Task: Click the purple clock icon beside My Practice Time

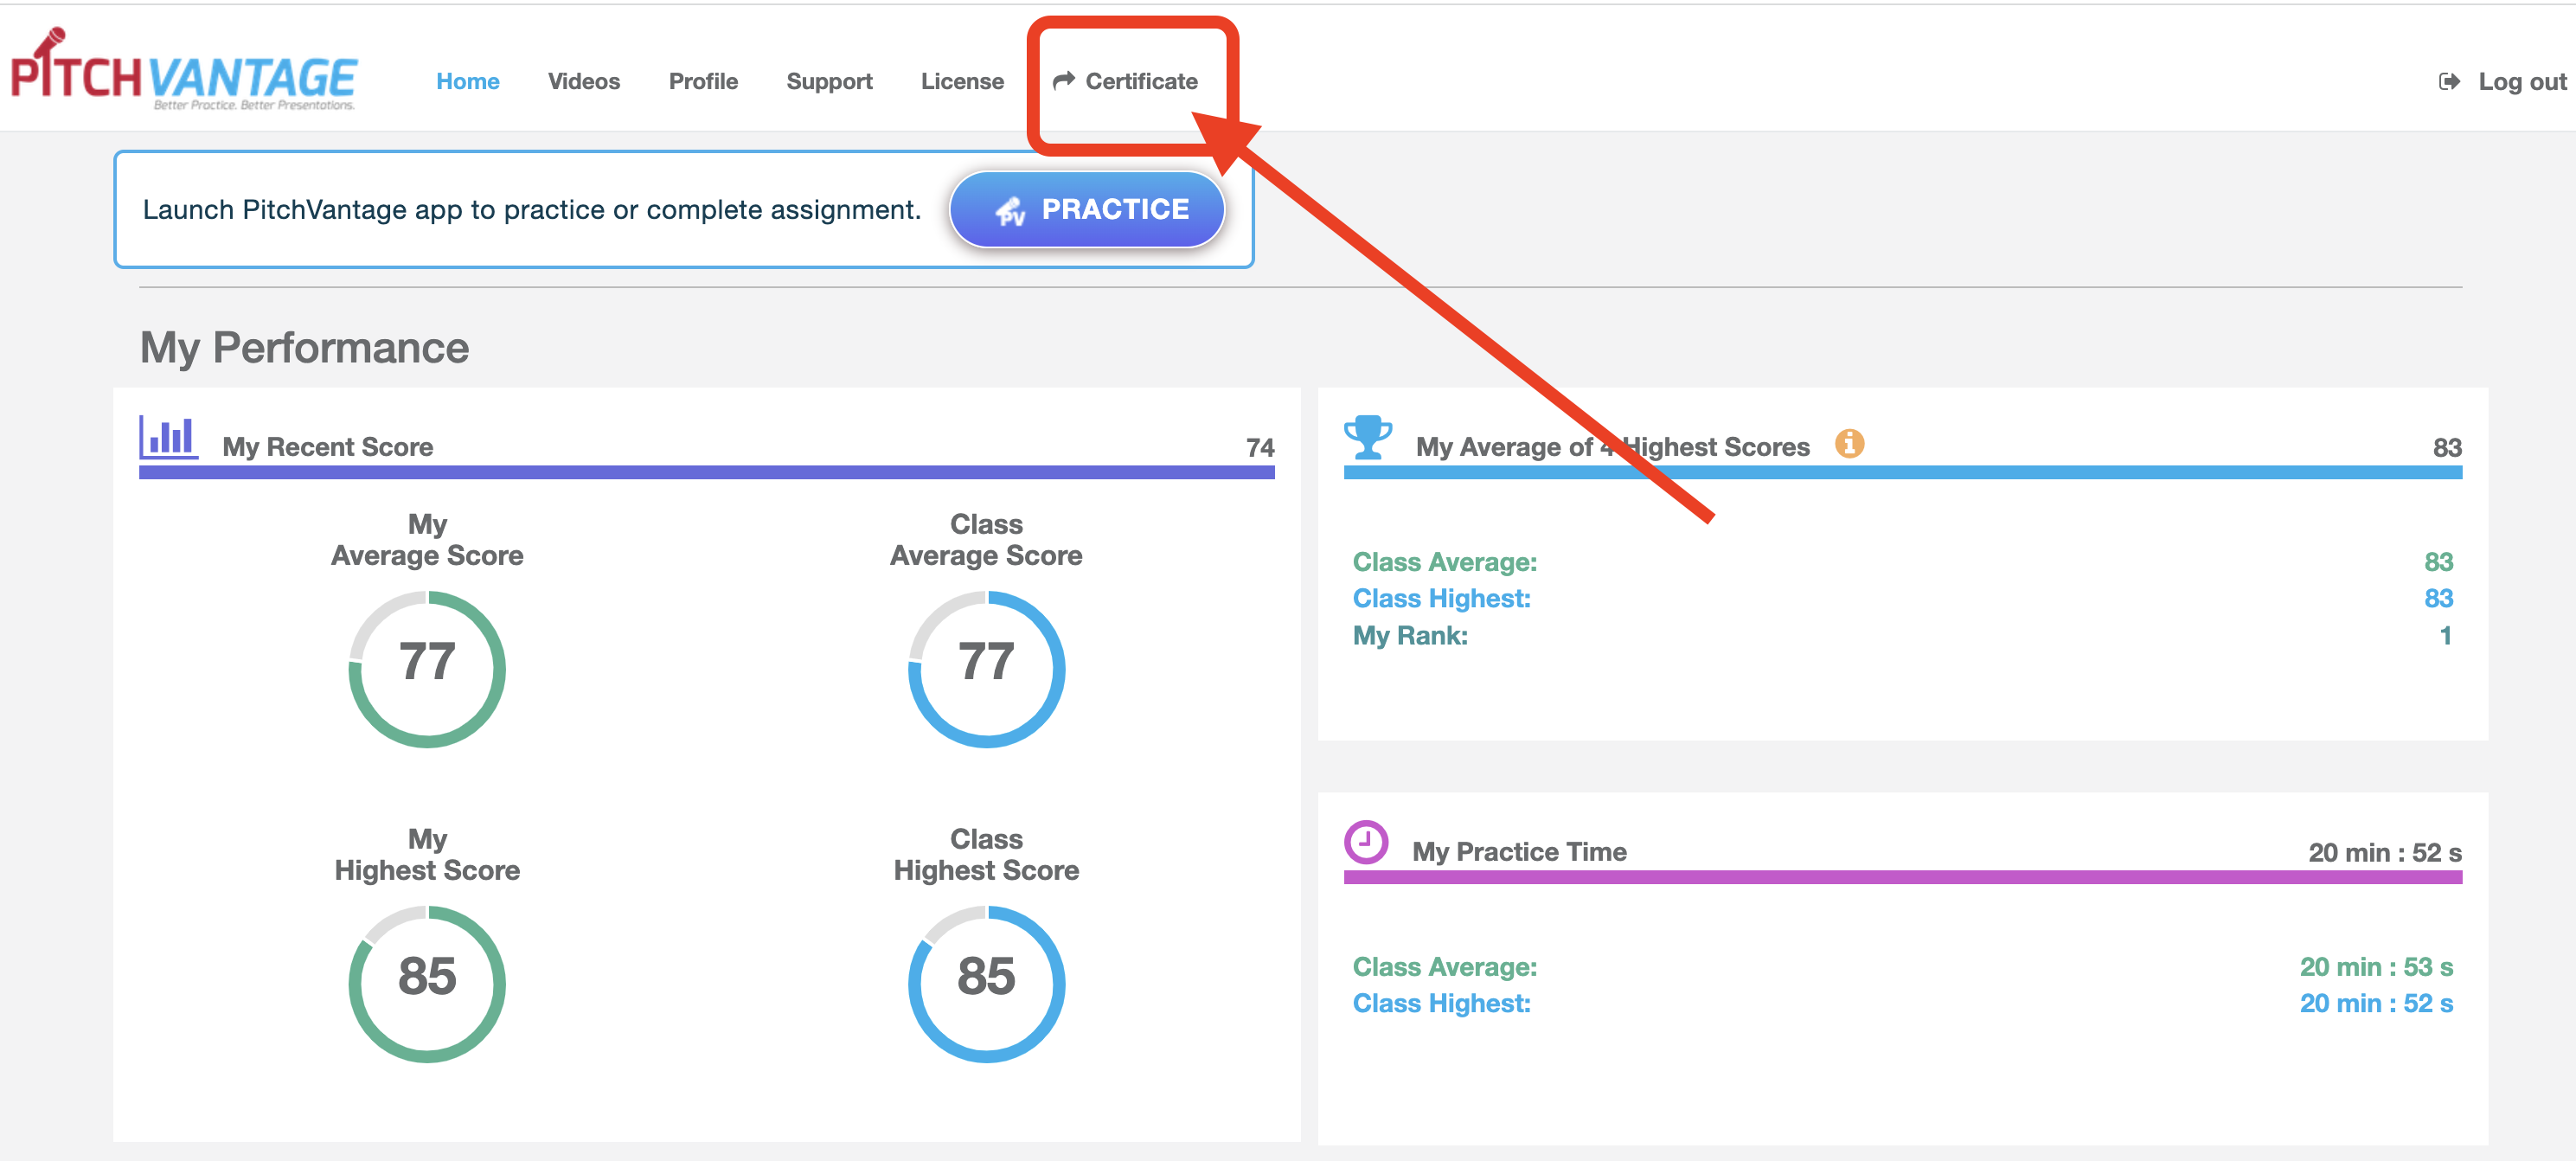Action: (x=1366, y=842)
